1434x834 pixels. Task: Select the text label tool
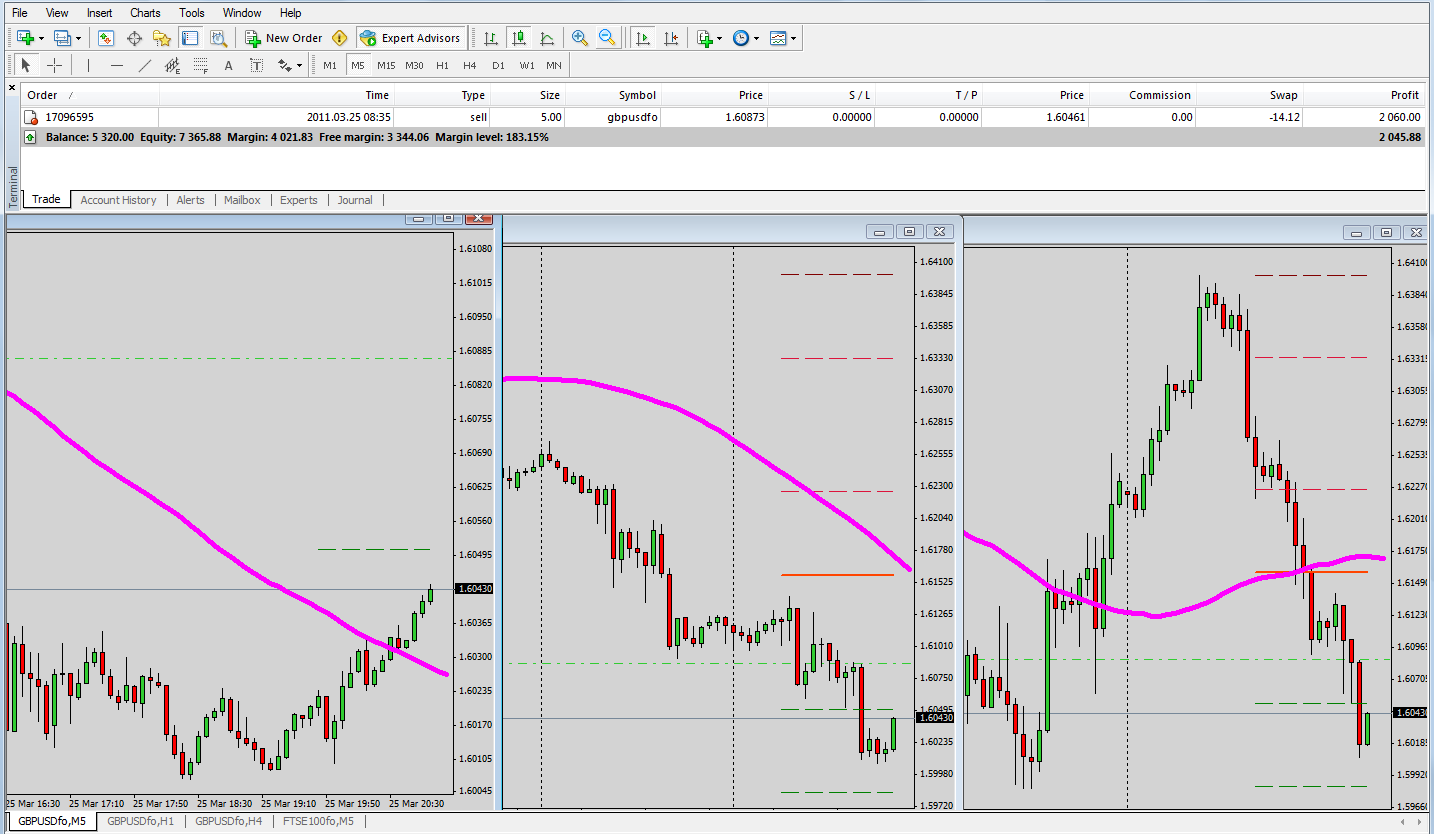point(257,65)
